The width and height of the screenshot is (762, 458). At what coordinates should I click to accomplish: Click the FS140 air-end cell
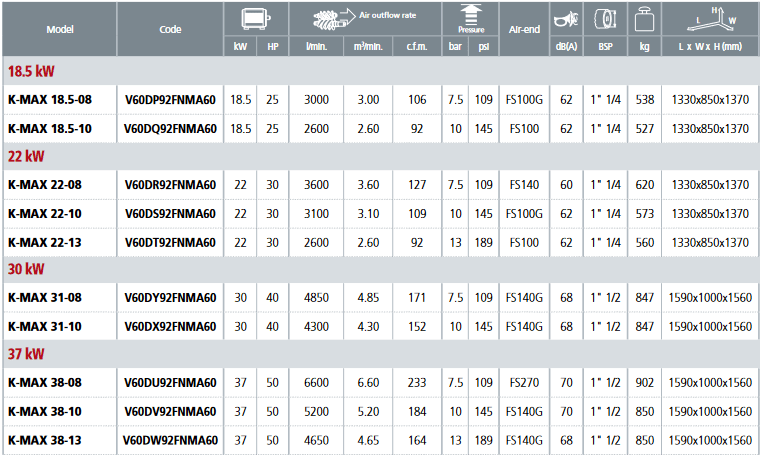(x=524, y=185)
